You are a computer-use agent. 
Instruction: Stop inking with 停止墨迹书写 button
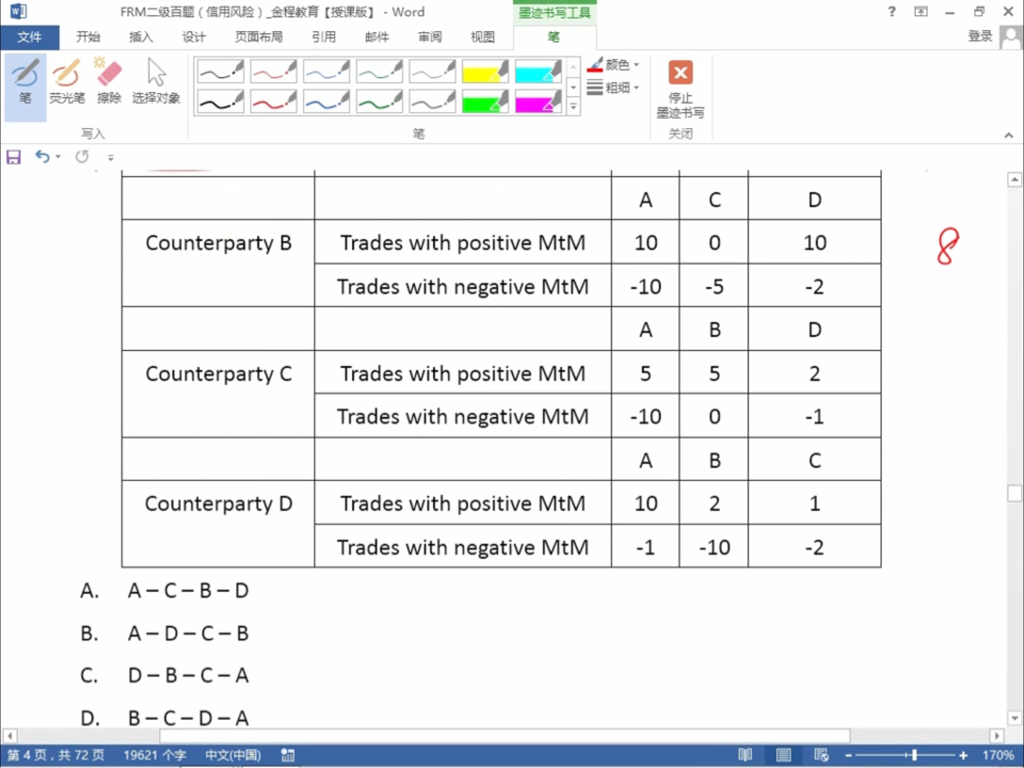coord(680,89)
